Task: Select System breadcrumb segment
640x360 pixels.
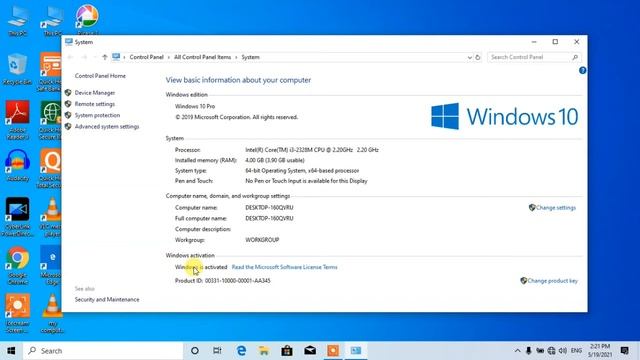Action: point(250,57)
